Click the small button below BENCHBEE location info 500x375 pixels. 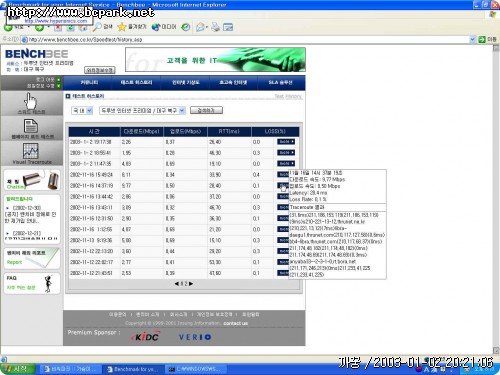(100, 70)
